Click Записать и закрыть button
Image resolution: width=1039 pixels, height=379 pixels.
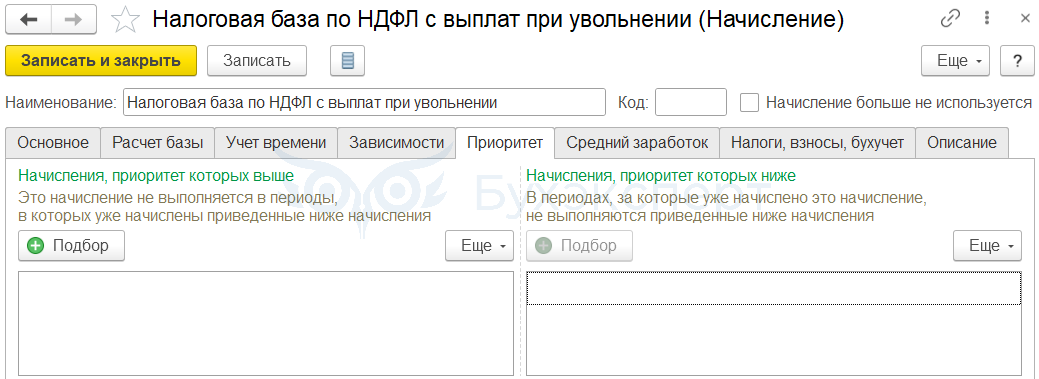tap(101, 61)
